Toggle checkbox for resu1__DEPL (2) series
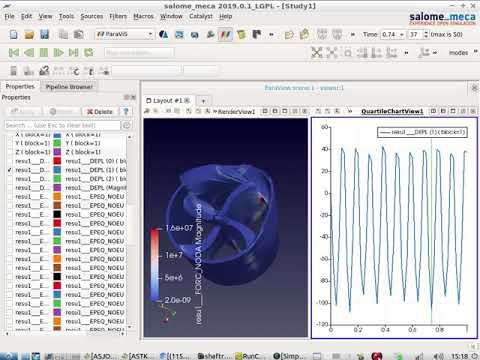The image size is (480, 360). tap(9, 179)
